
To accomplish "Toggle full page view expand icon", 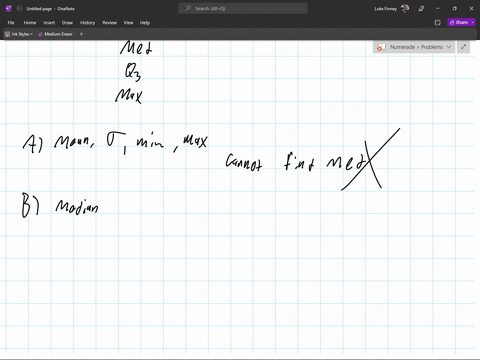I will [x=463, y=47].
